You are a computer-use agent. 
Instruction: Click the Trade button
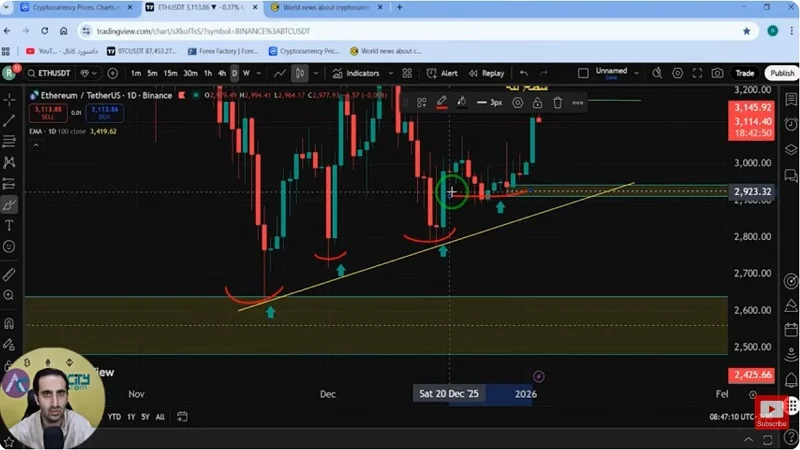point(745,73)
